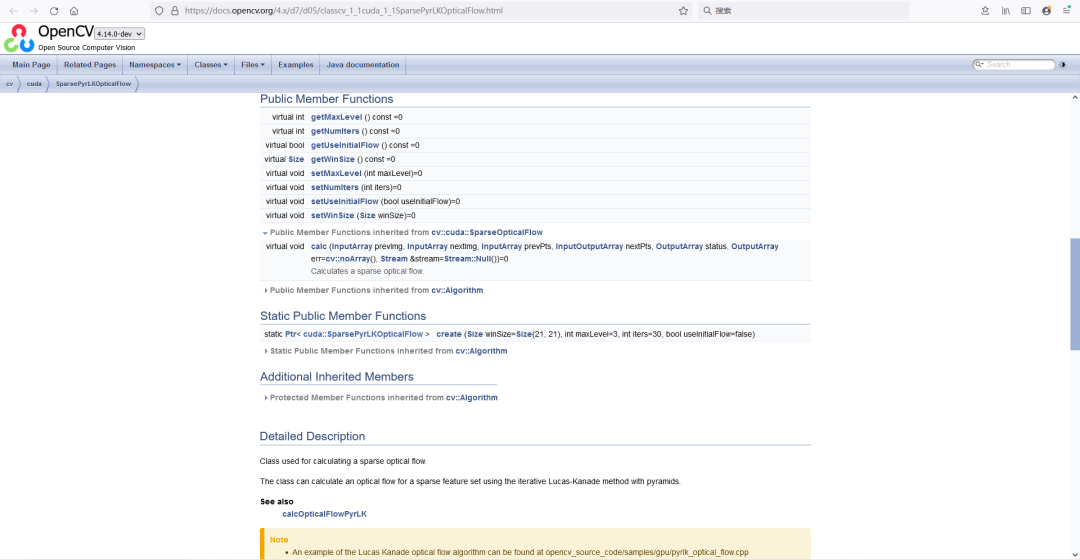Click the OpenCV logo
This screenshot has height=560, width=1080.
coord(19,39)
